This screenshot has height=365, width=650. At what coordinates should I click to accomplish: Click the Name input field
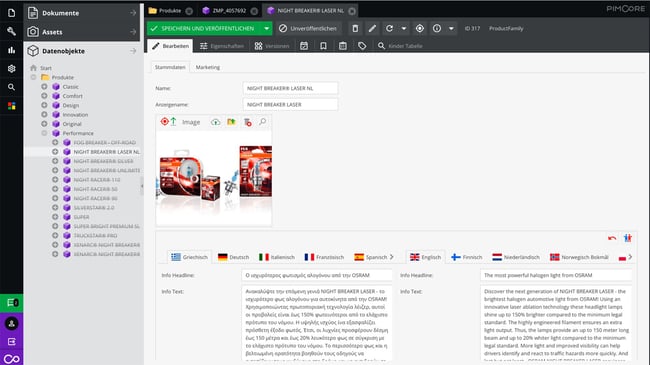tap(290, 88)
